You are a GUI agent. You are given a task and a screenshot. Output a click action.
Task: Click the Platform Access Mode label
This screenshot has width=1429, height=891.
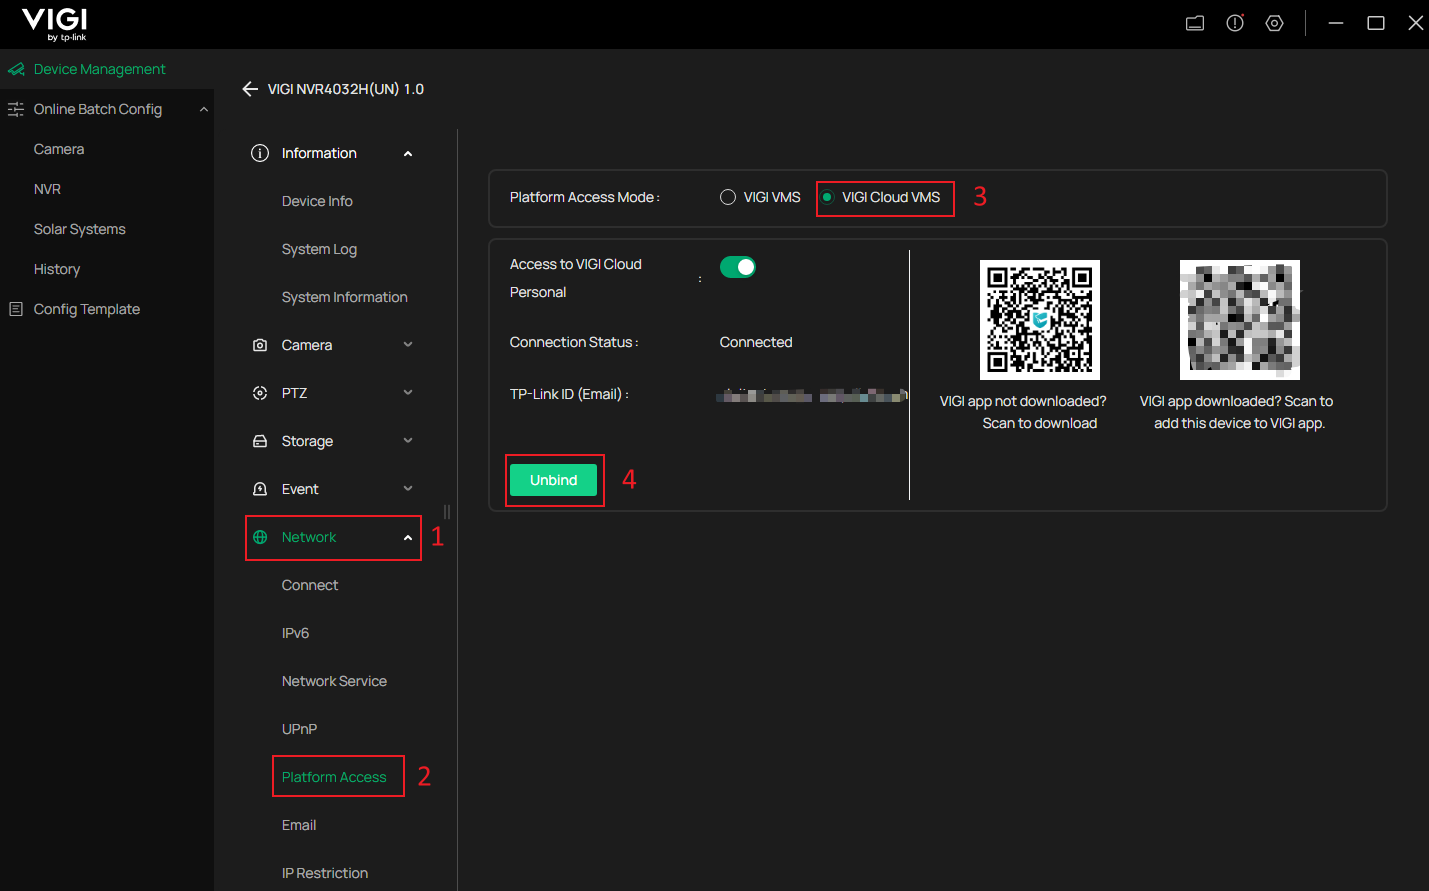[585, 197]
